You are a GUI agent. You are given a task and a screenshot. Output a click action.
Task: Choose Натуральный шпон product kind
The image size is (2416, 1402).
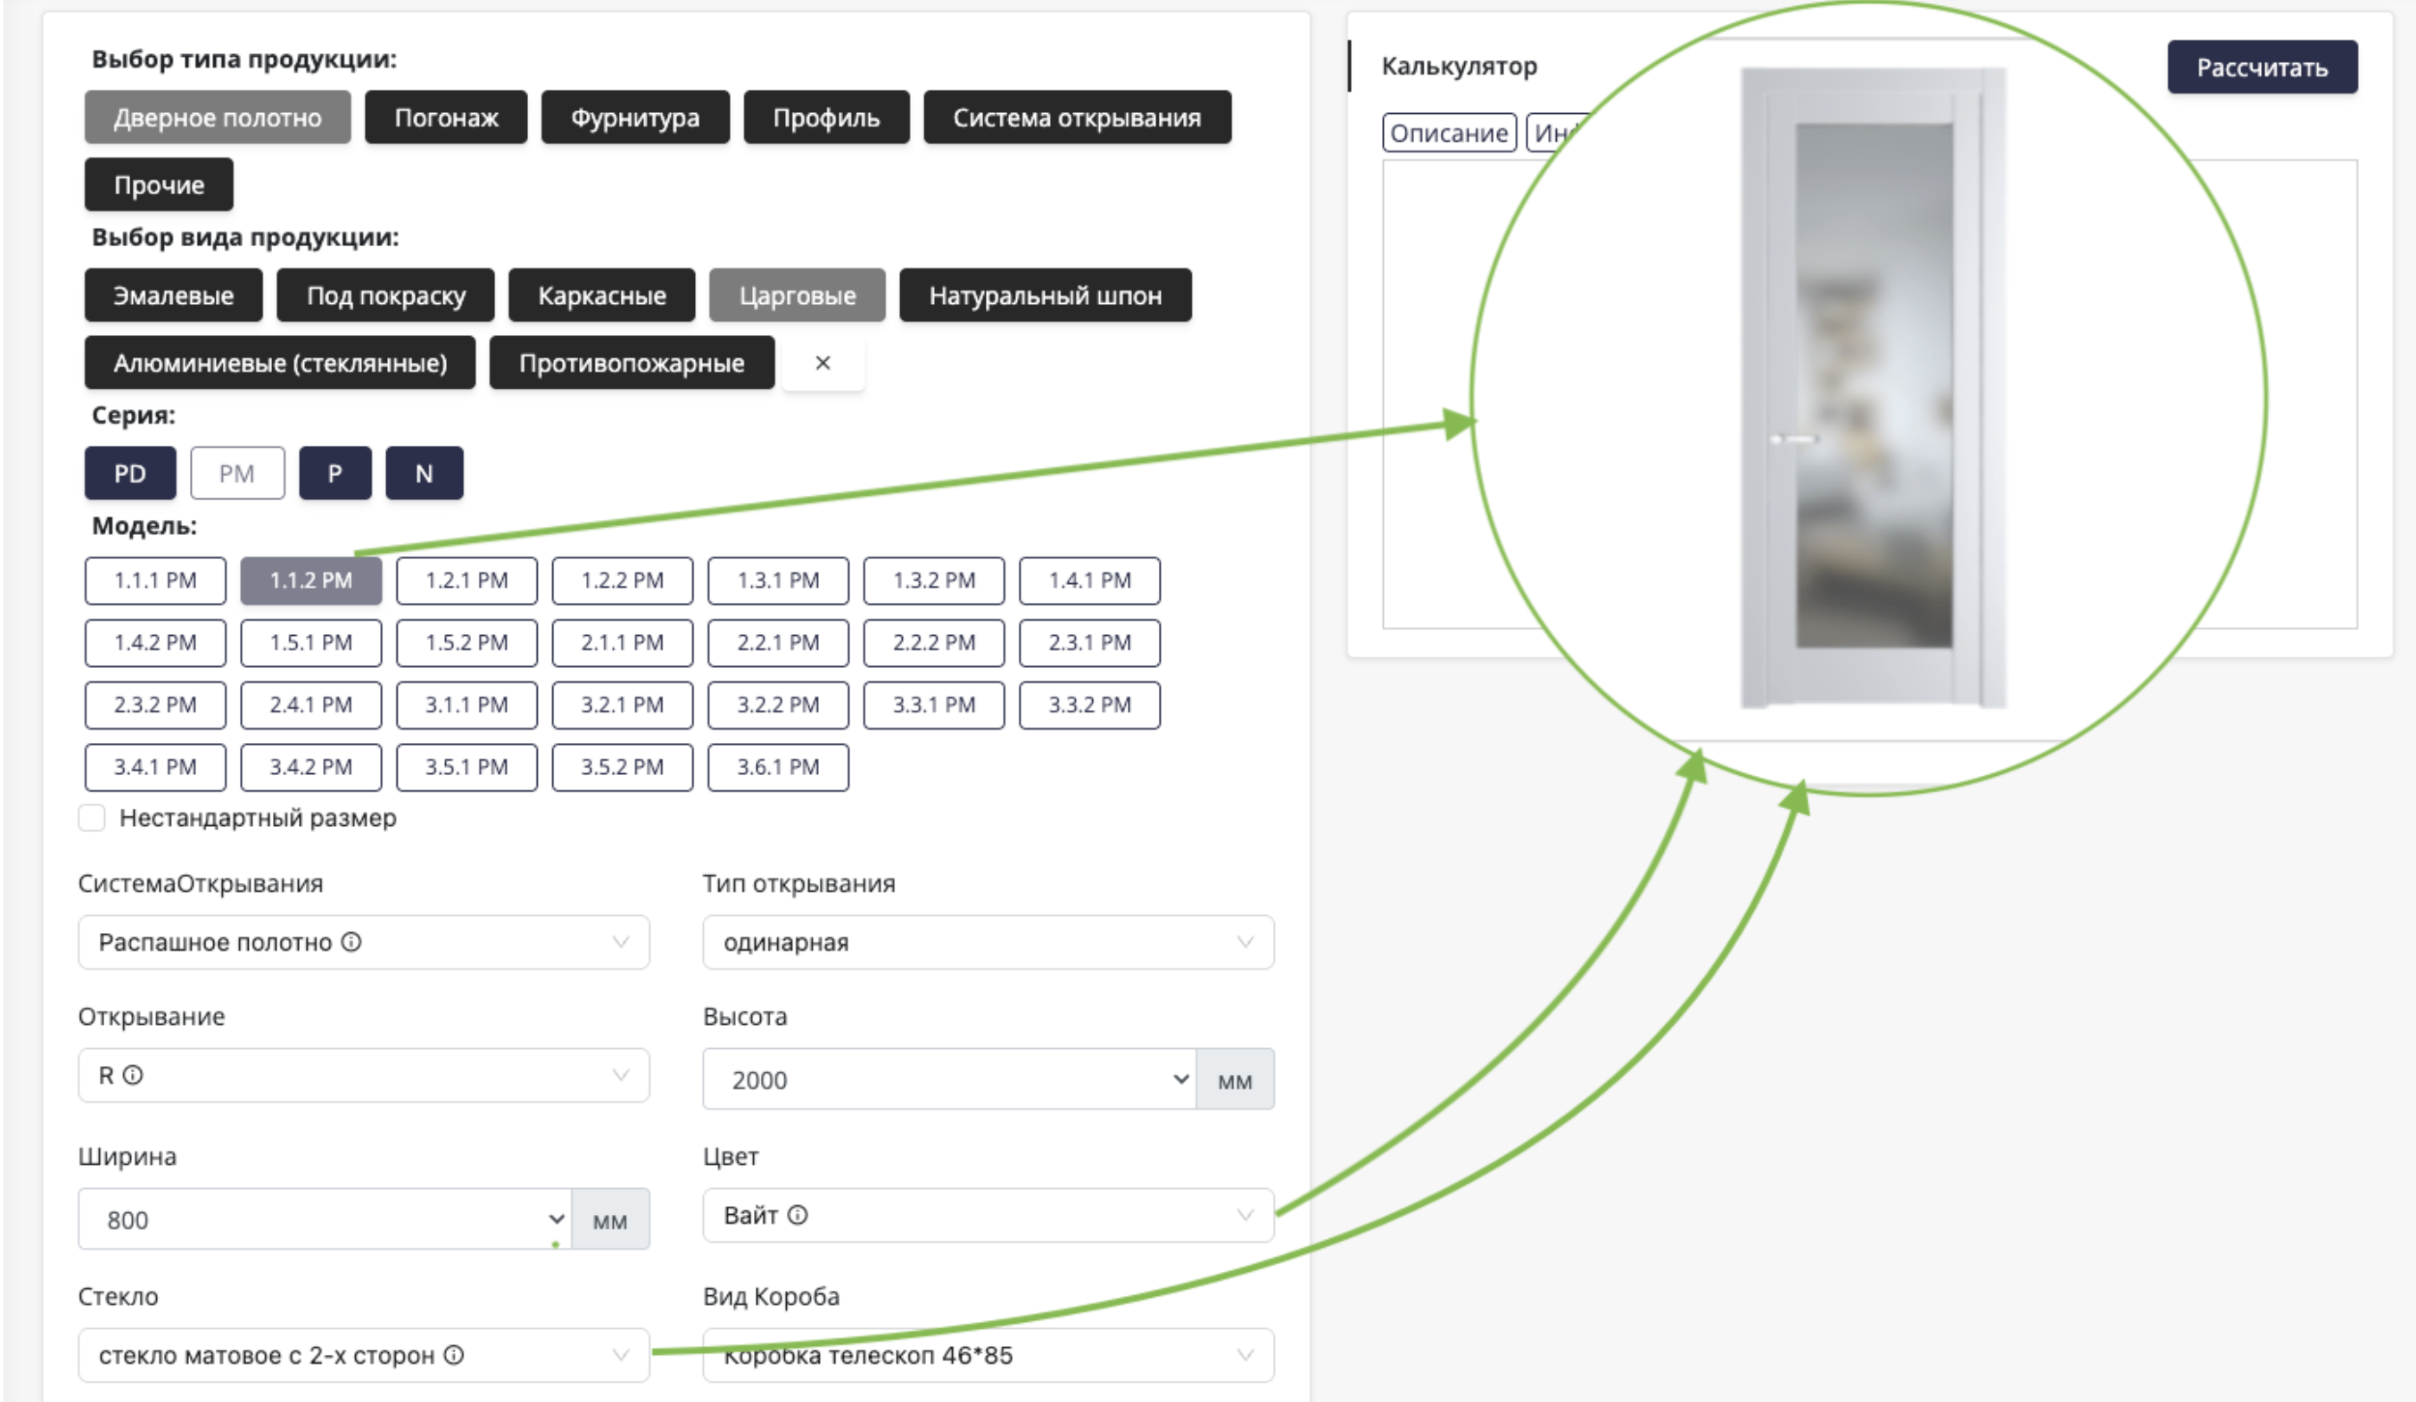(1045, 296)
